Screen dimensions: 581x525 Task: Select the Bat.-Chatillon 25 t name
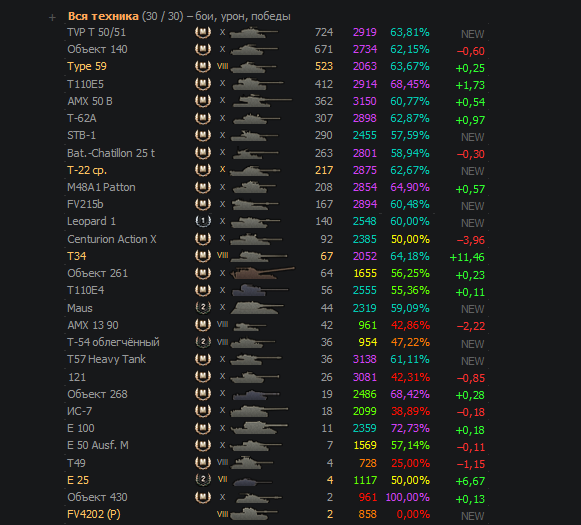tap(111, 153)
